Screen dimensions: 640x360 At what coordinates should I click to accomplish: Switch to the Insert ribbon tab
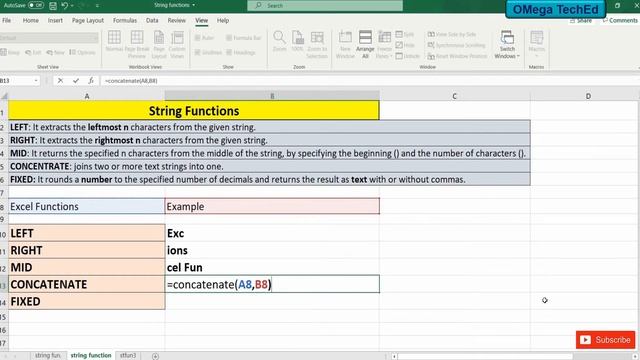[55, 20]
